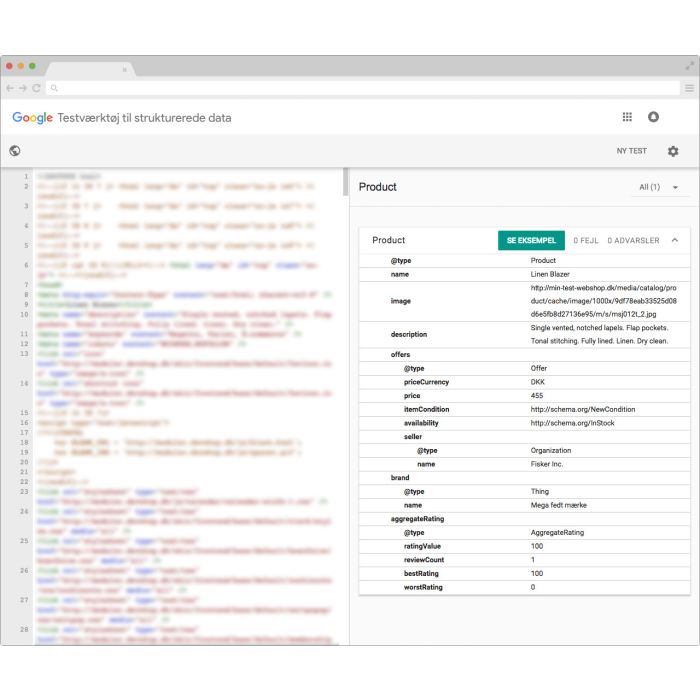Click the AggregateRating type value

coord(557,533)
